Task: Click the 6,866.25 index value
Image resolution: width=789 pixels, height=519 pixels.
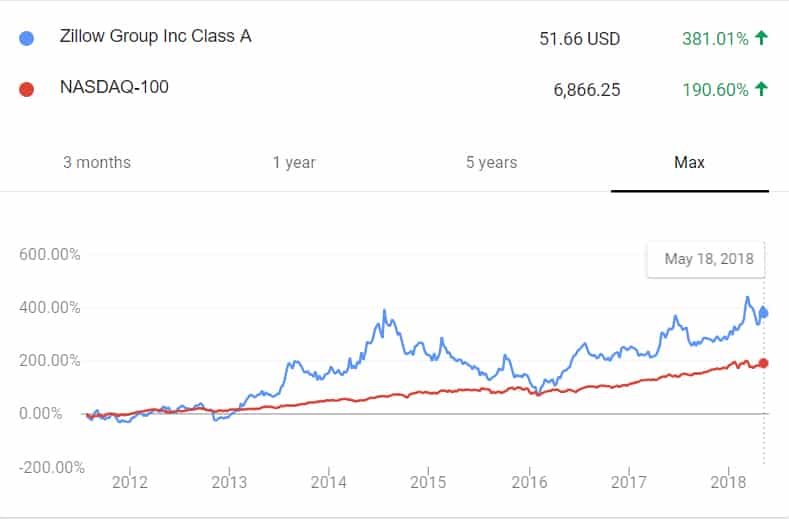Action: pyautogui.click(x=587, y=90)
